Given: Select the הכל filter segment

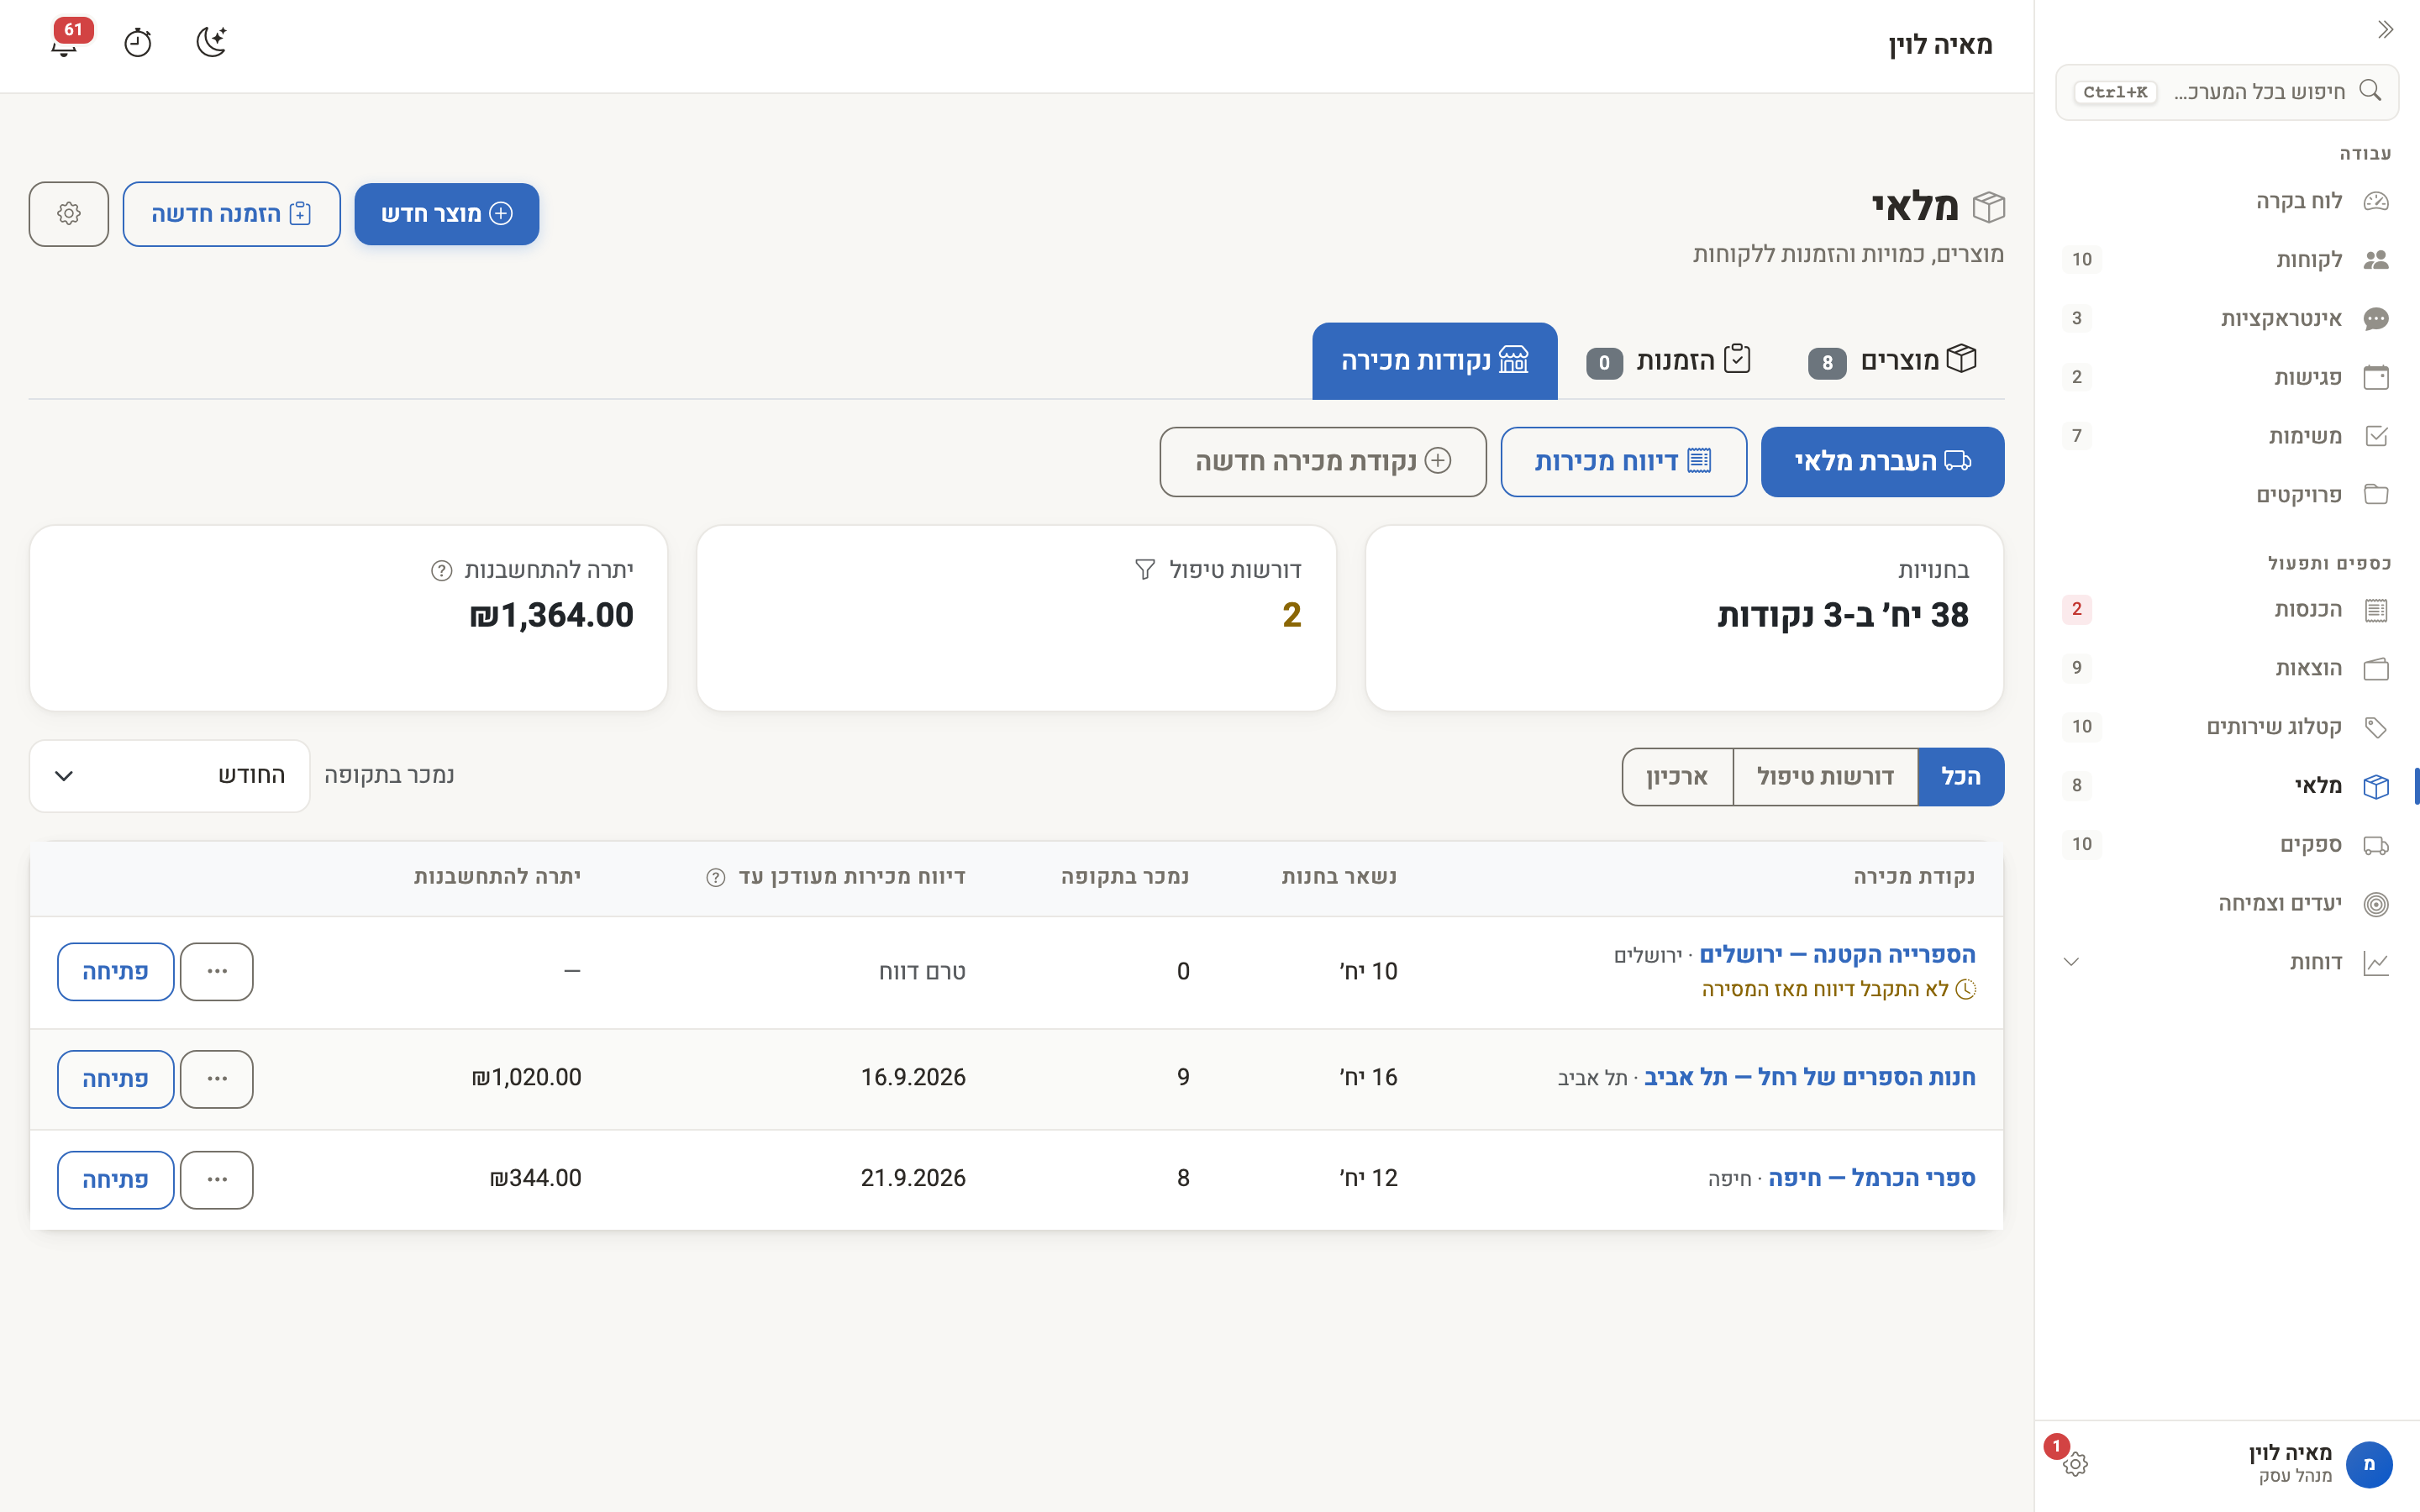Looking at the screenshot, I should (1960, 777).
